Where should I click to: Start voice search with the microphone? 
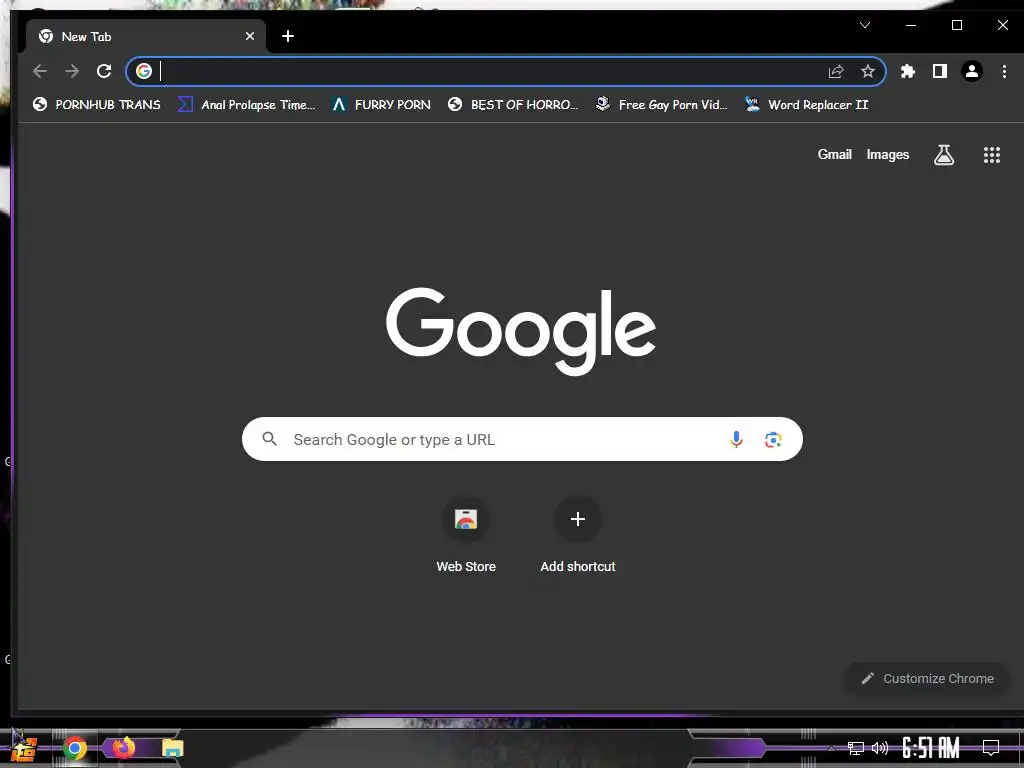pyautogui.click(x=736, y=439)
